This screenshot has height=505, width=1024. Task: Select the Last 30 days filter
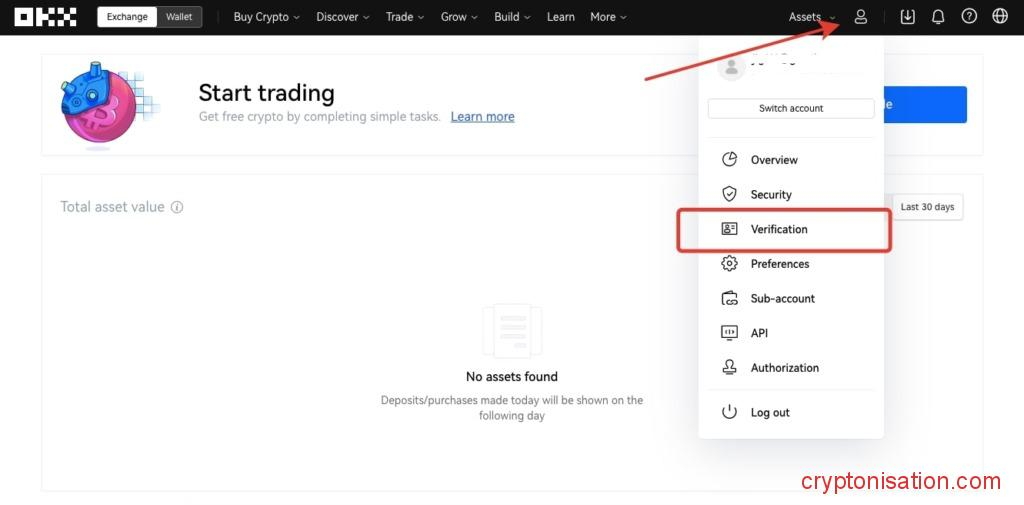click(x=927, y=207)
